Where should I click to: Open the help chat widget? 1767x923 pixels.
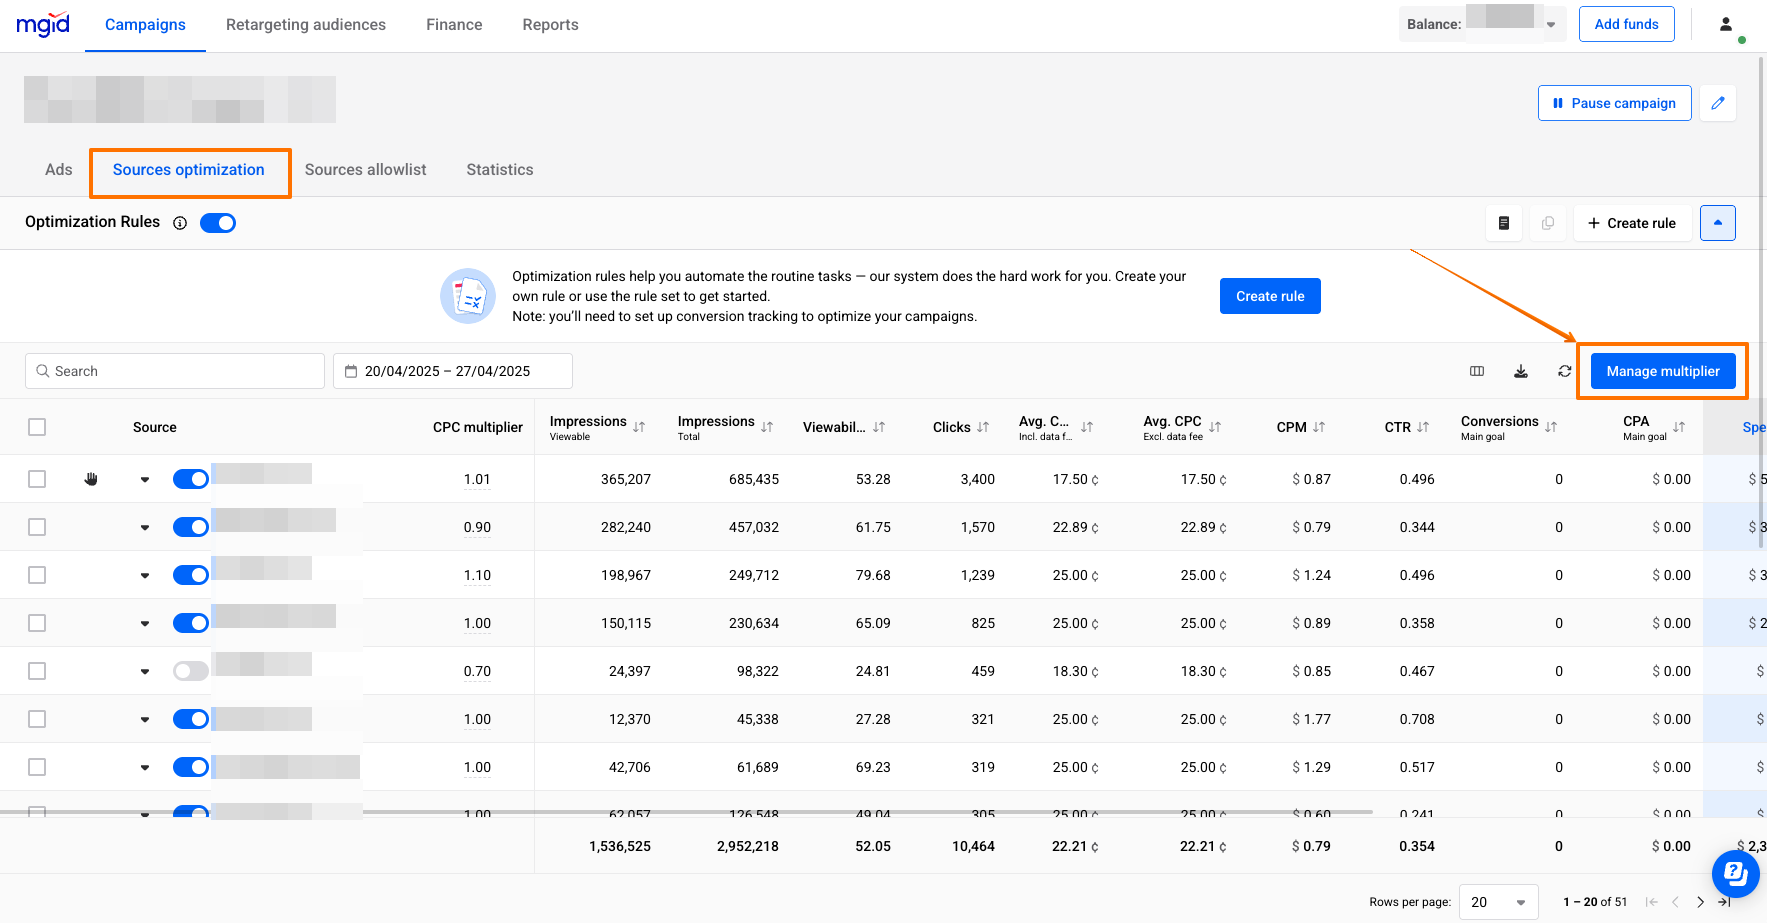pyautogui.click(x=1735, y=874)
